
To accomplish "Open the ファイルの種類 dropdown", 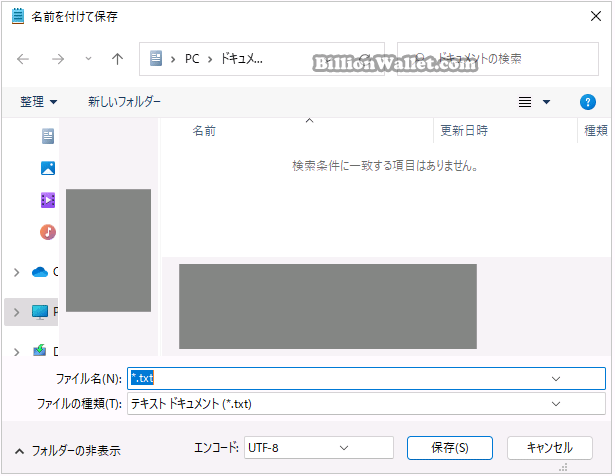I will coord(366,403).
